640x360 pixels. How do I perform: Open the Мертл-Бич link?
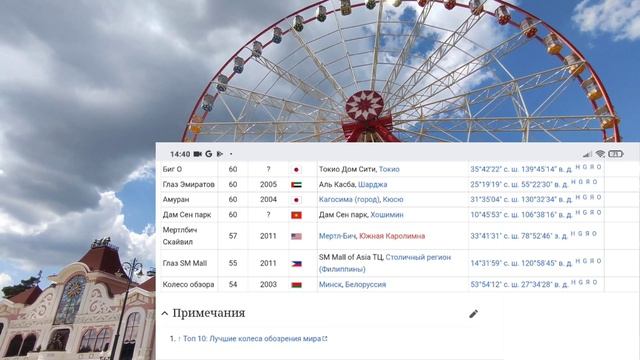pyautogui.click(x=337, y=236)
